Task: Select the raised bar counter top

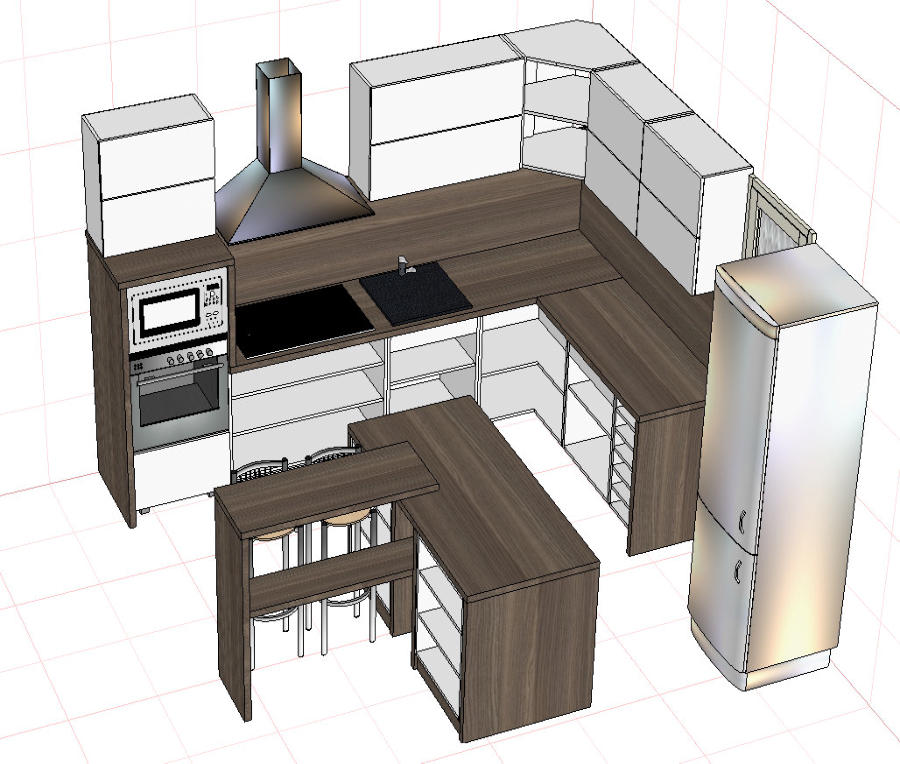Action: pos(326,490)
